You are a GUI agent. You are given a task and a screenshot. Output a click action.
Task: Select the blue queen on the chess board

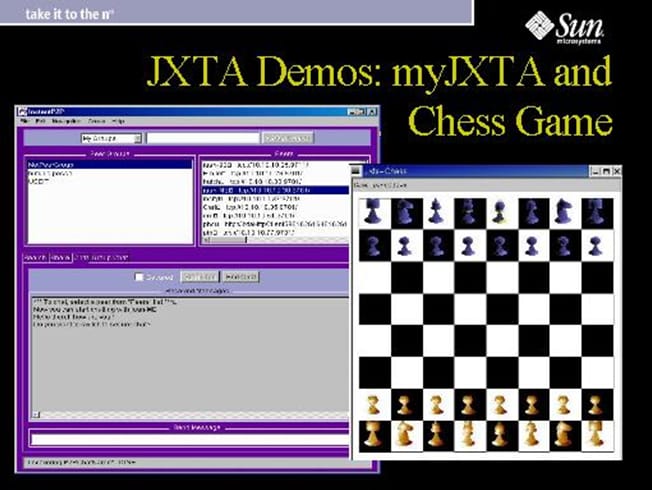[468, 212]
